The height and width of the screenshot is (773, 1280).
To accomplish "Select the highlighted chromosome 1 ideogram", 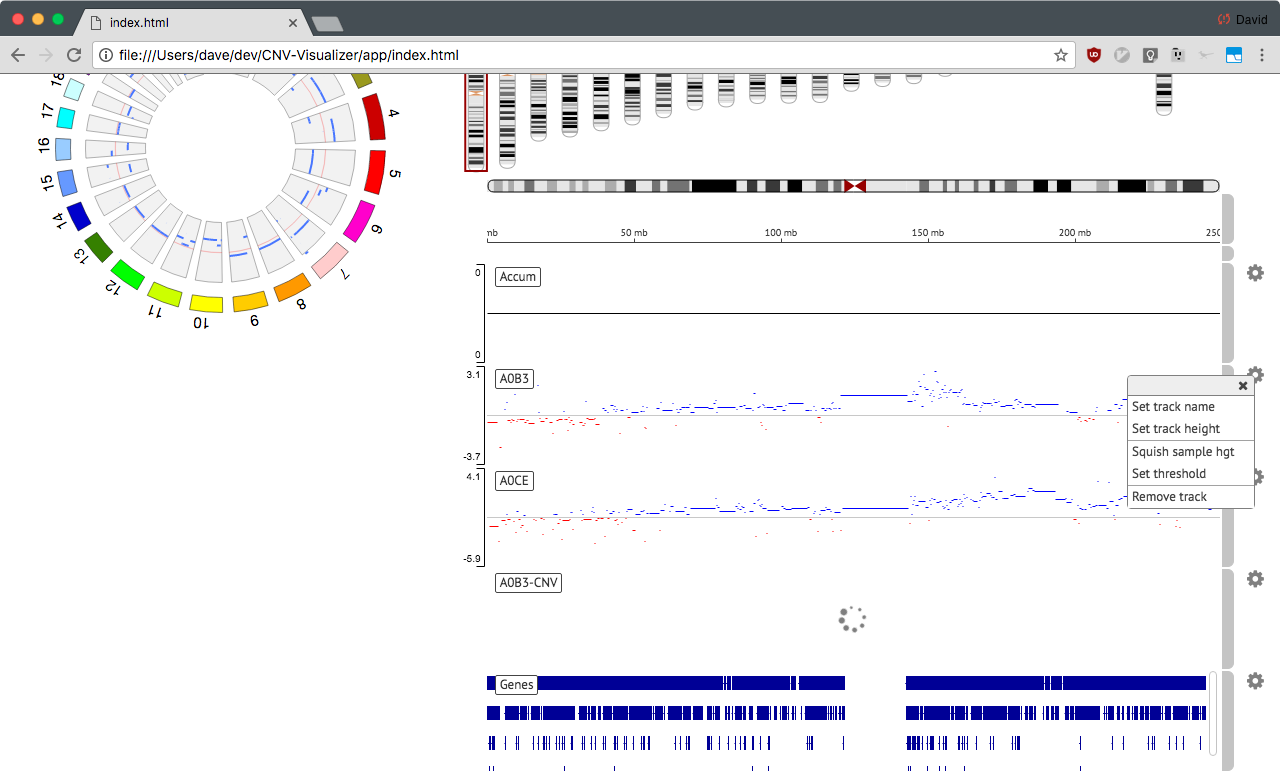I will tap(476, 121).
